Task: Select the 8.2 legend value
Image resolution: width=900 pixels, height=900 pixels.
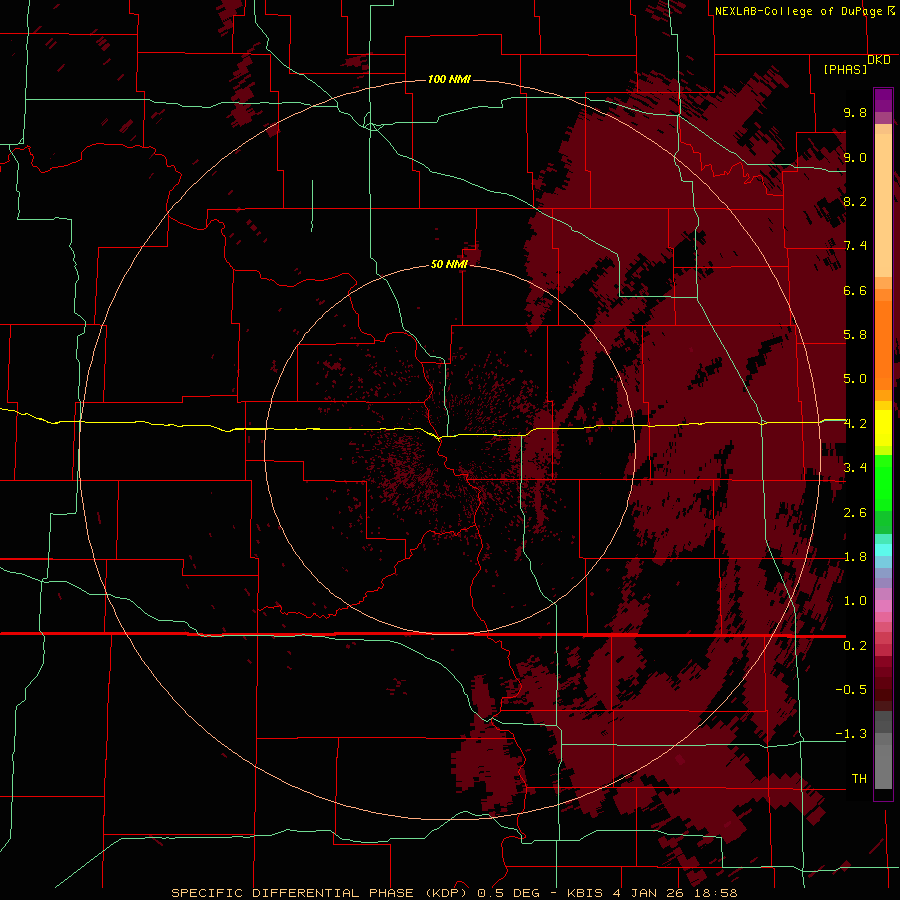Action: [855, 201]
